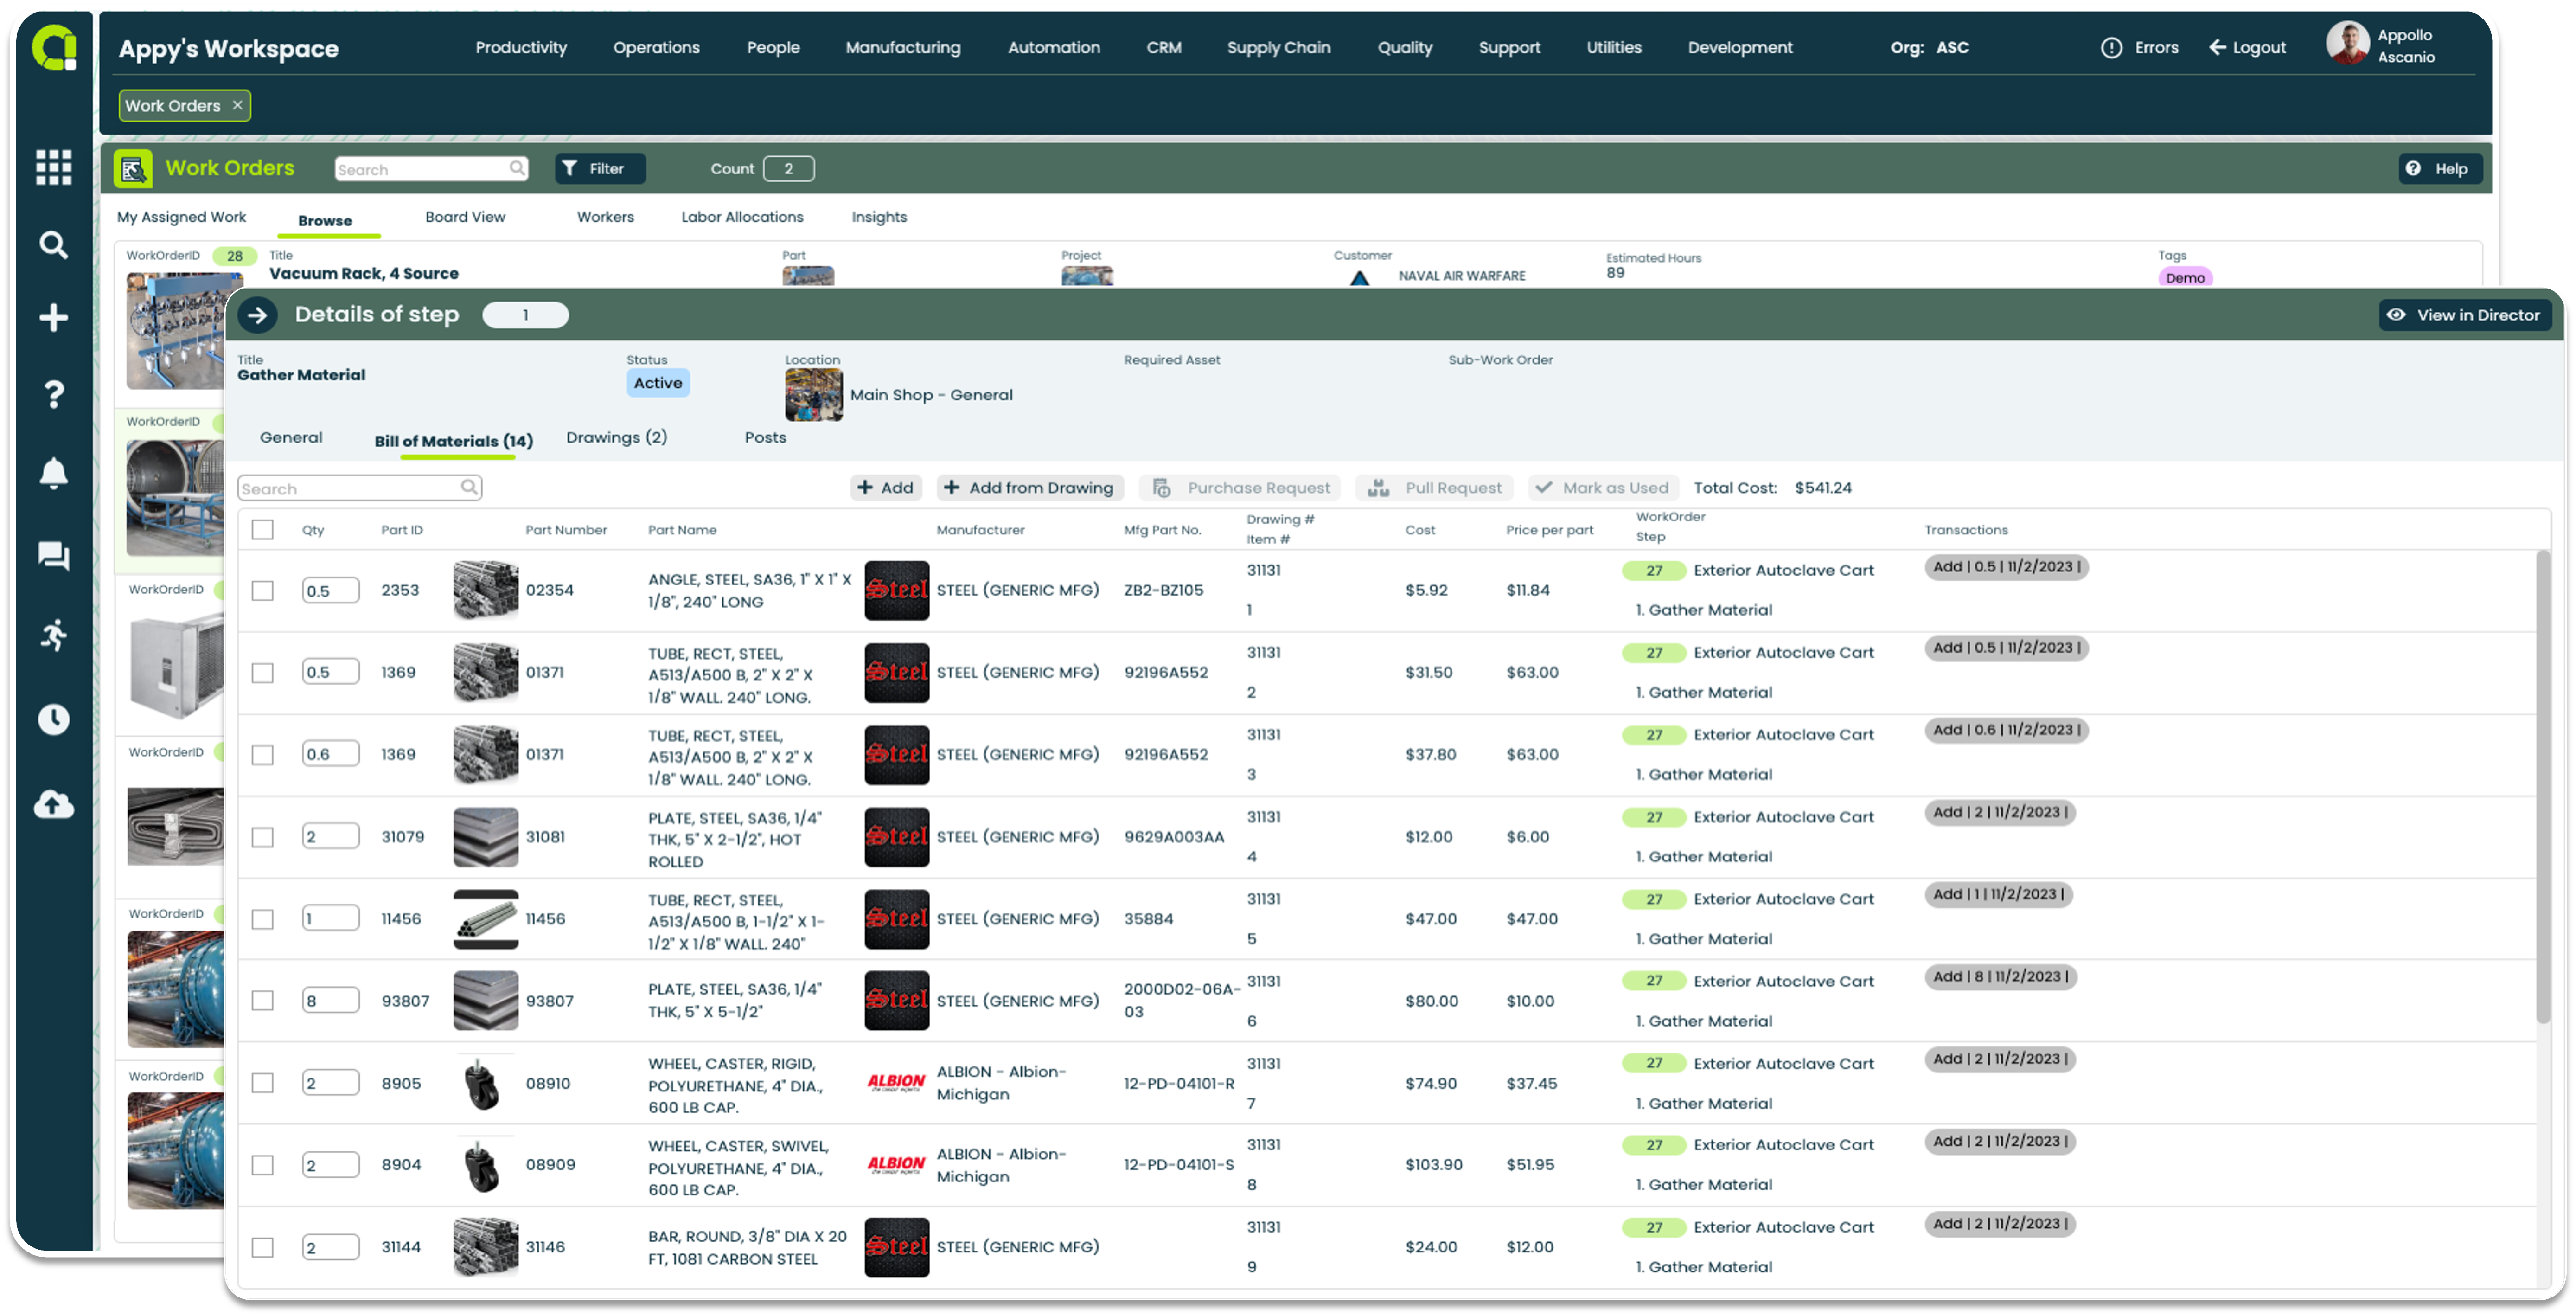Click magnifier in Bill of Materials search
Image resolution: width=2576 pixels, height=1316 pixels.
tap(469, 487)
